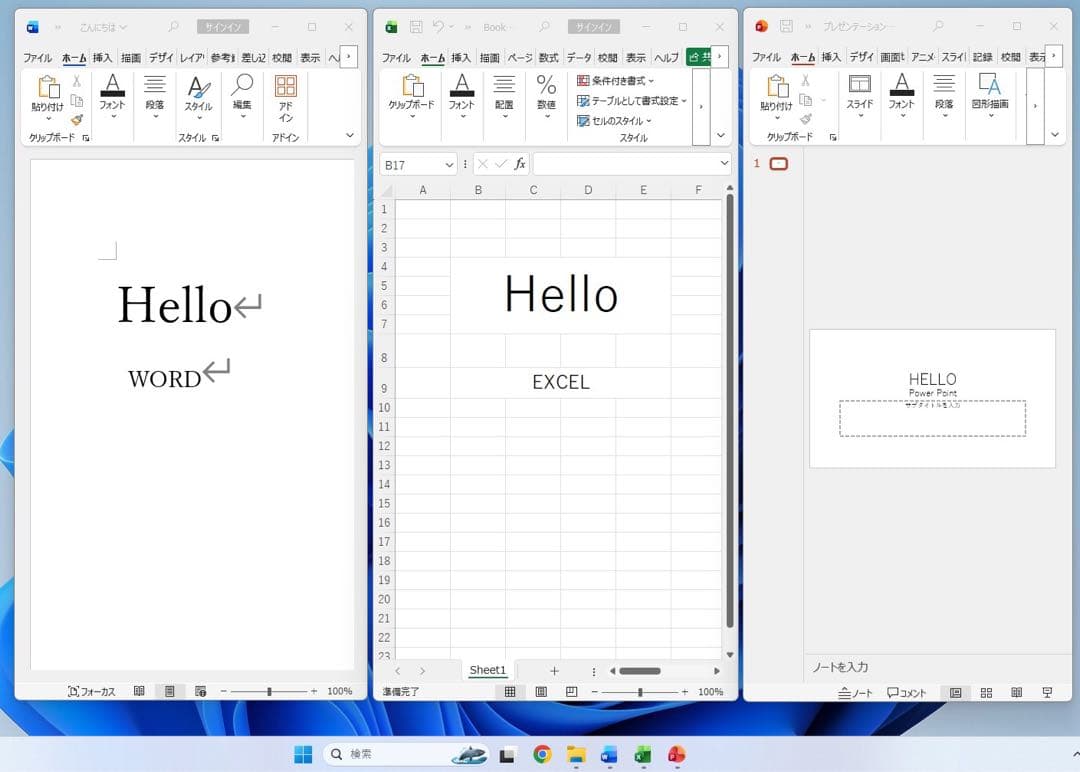This screenshot has width=1080, height=772.
Task: Collapse the Word ribbon with chevron
Action: pos(350,135)
